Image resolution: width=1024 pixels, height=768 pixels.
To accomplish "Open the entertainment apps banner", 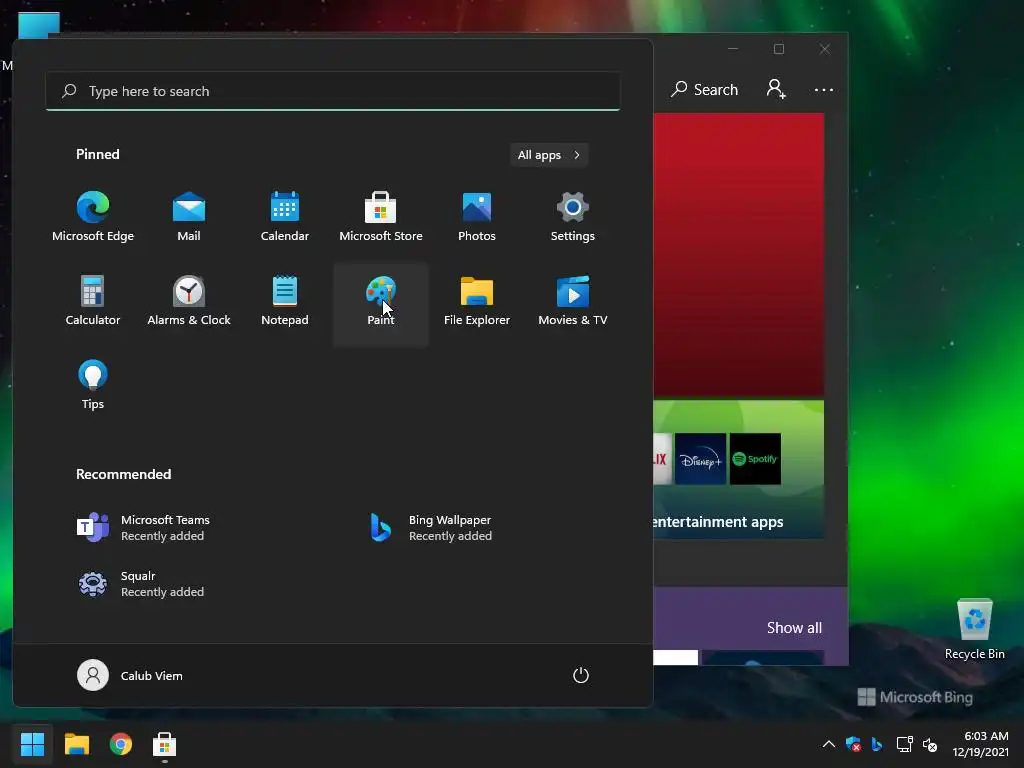I will 739,470.
